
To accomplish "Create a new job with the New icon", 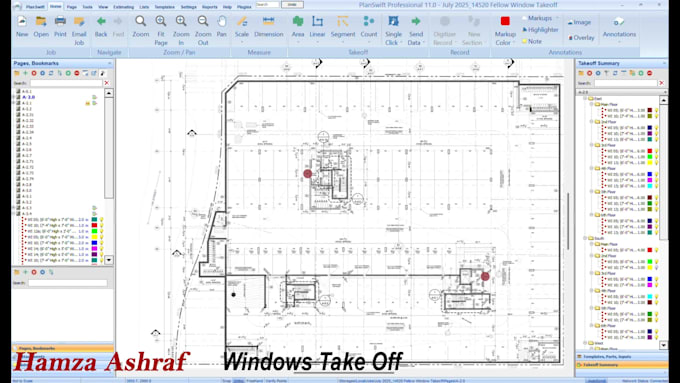I will [22, 22].
